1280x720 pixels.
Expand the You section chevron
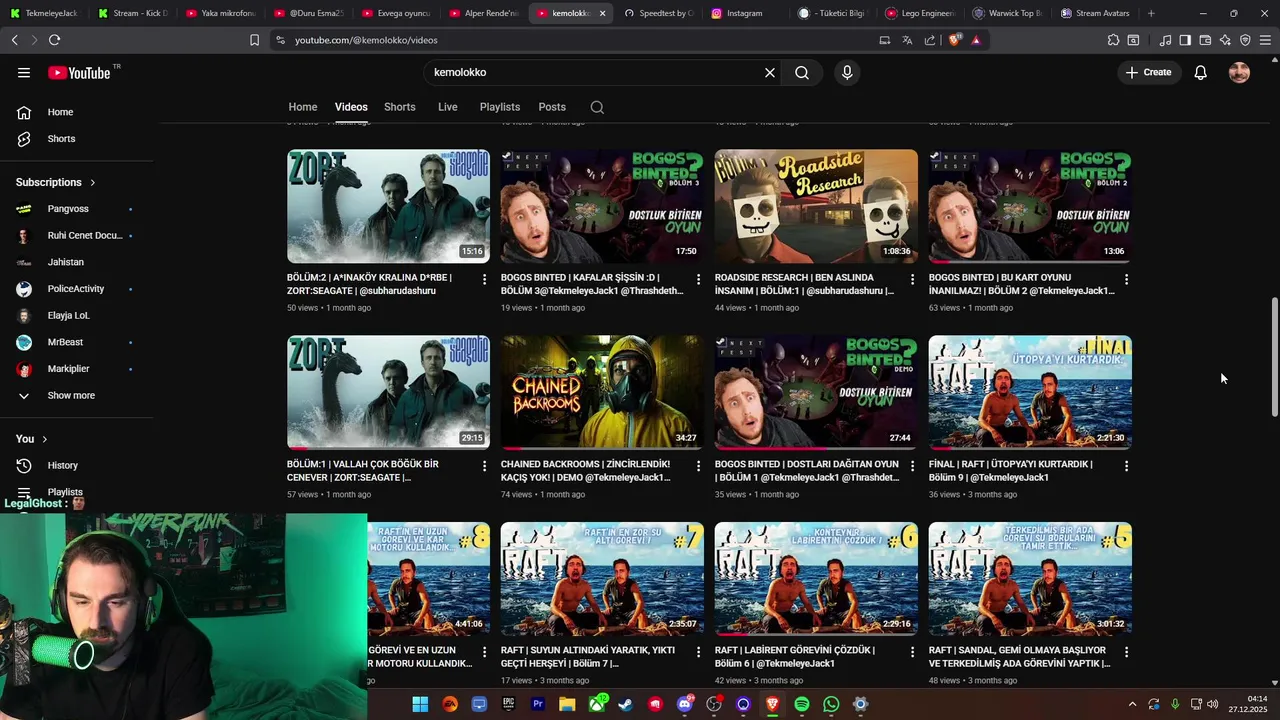pyautogui.click(x=45, y=439)
